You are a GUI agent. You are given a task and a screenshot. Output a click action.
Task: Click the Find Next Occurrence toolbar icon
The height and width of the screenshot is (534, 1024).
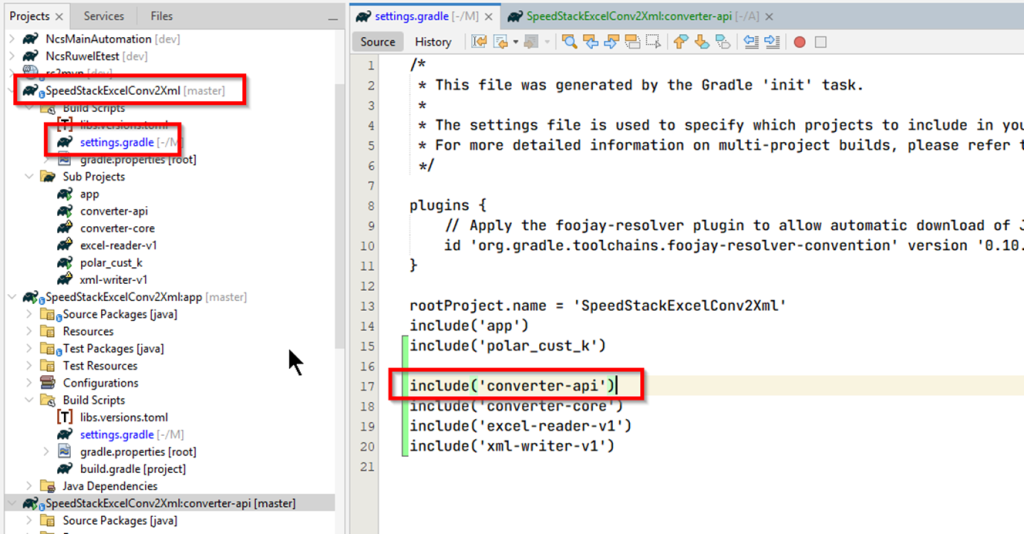point(611,42)
